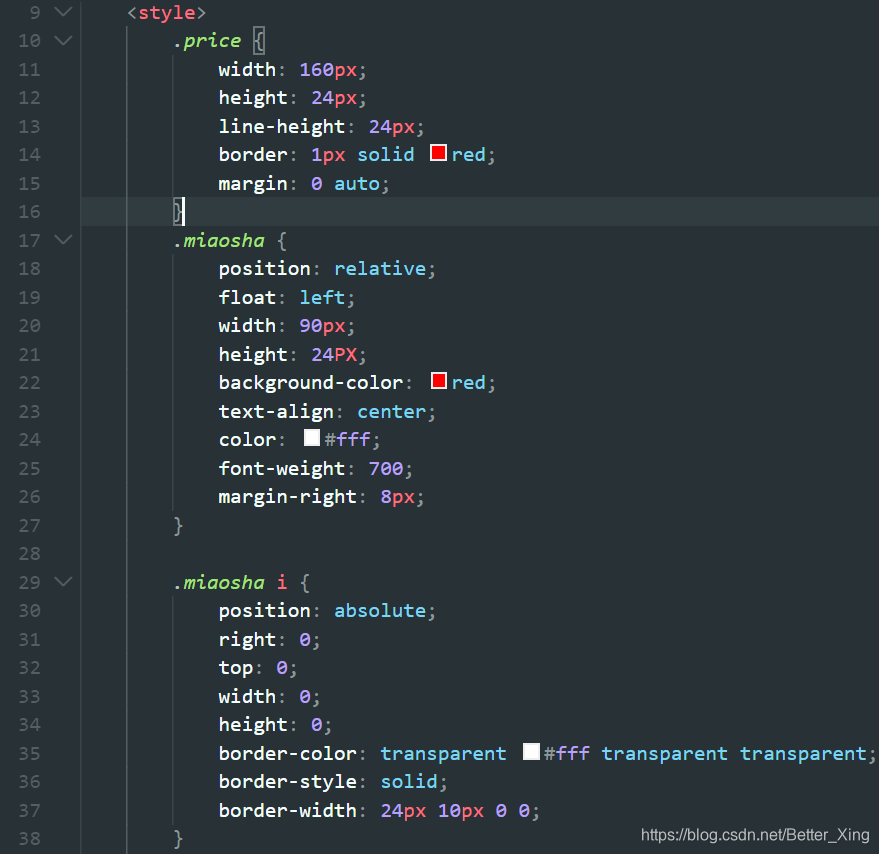Click the height property on line 12
This screenshot has height=854, width=879.
(253, 98)
